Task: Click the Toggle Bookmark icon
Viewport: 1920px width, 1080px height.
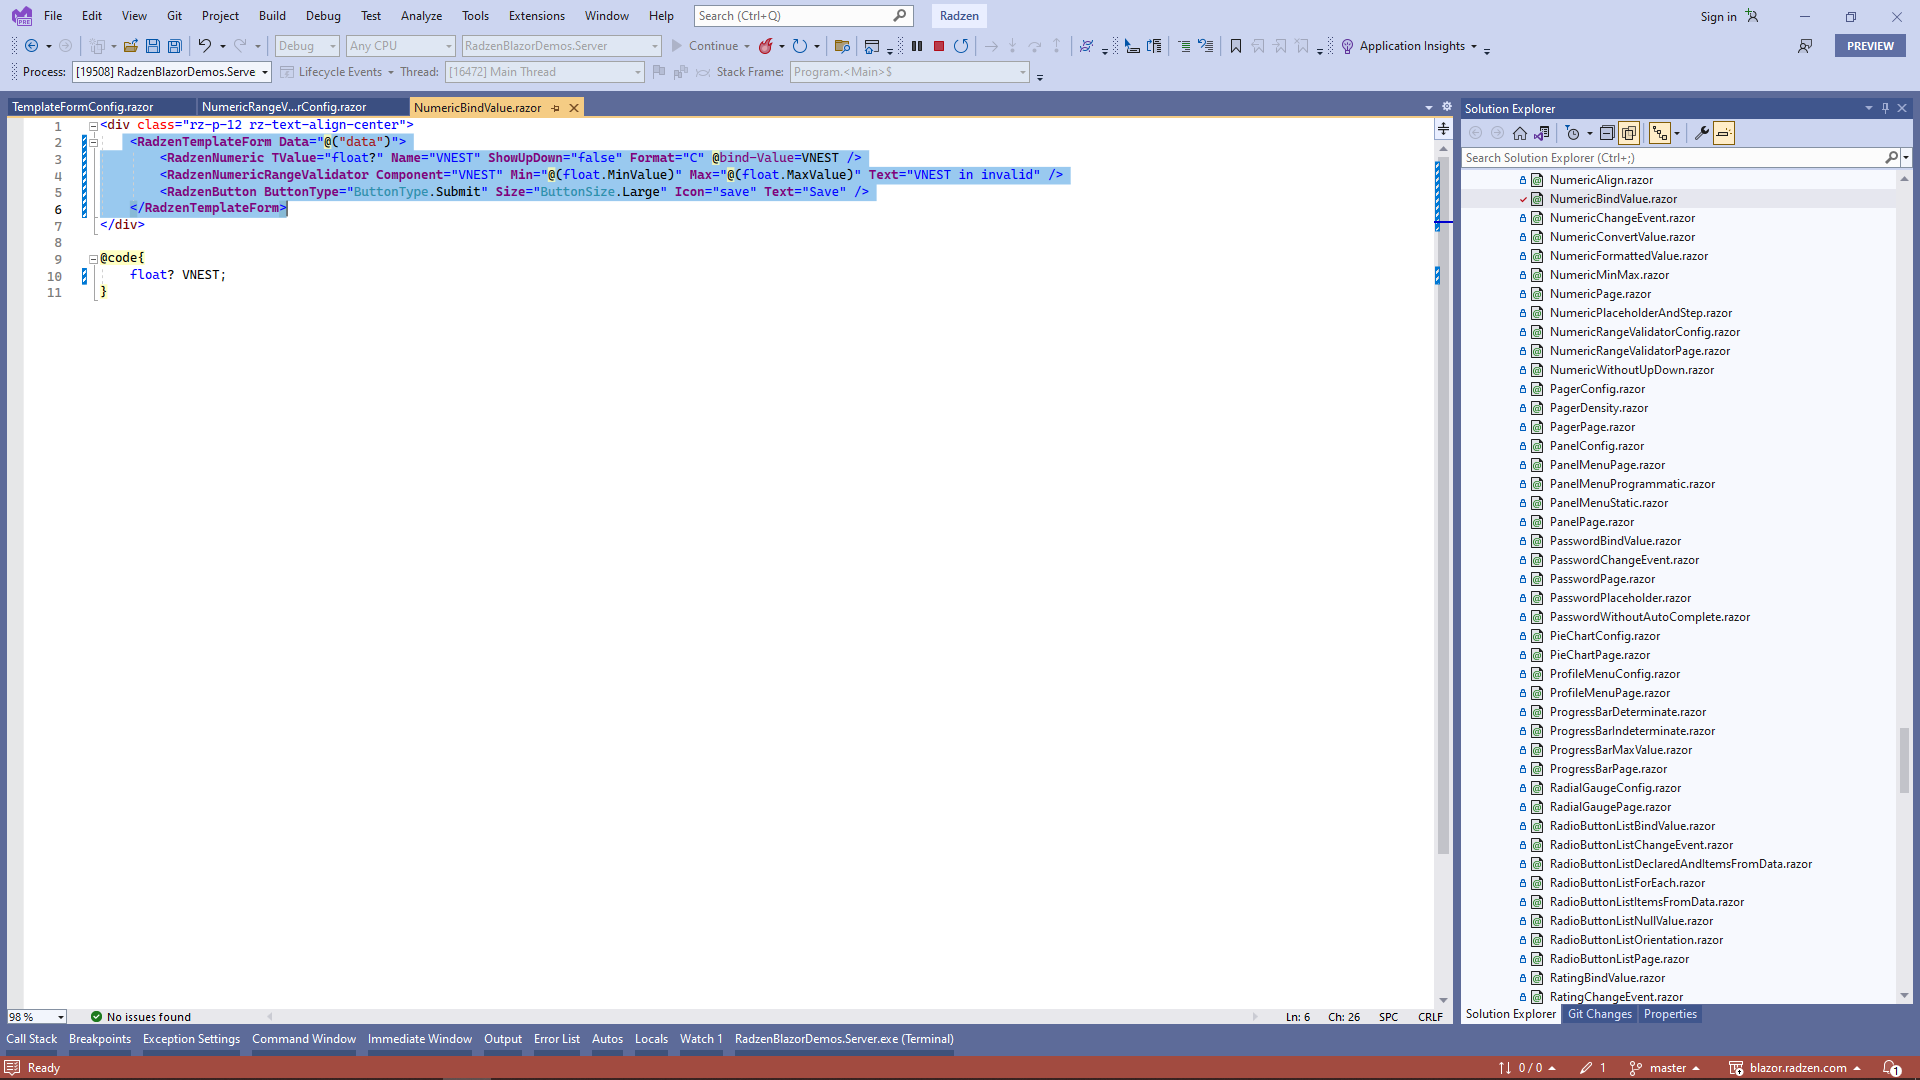Action: click(x=1236, y=46)
